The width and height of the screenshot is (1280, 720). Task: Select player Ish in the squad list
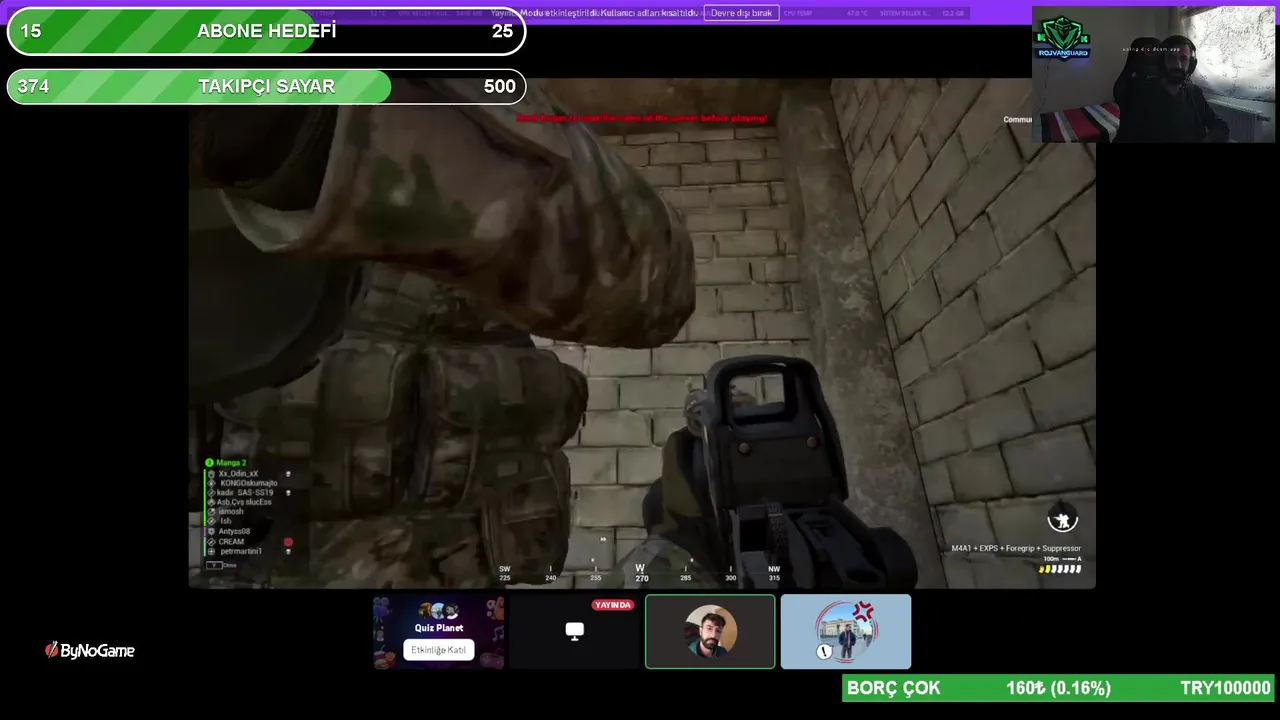pyautogui.click(x=226, y=521)
